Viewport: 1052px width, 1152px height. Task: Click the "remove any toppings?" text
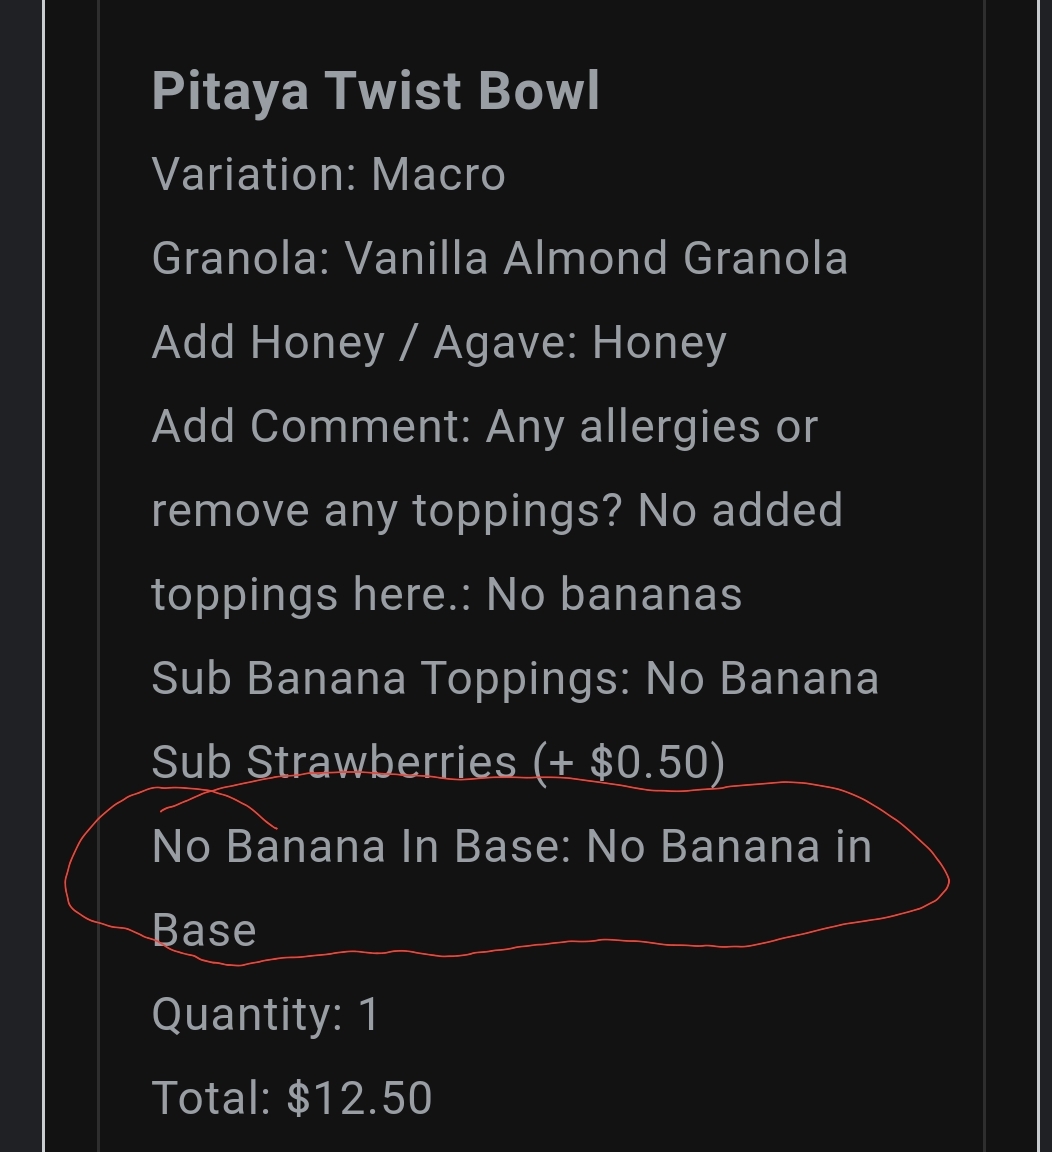[387, 511]
